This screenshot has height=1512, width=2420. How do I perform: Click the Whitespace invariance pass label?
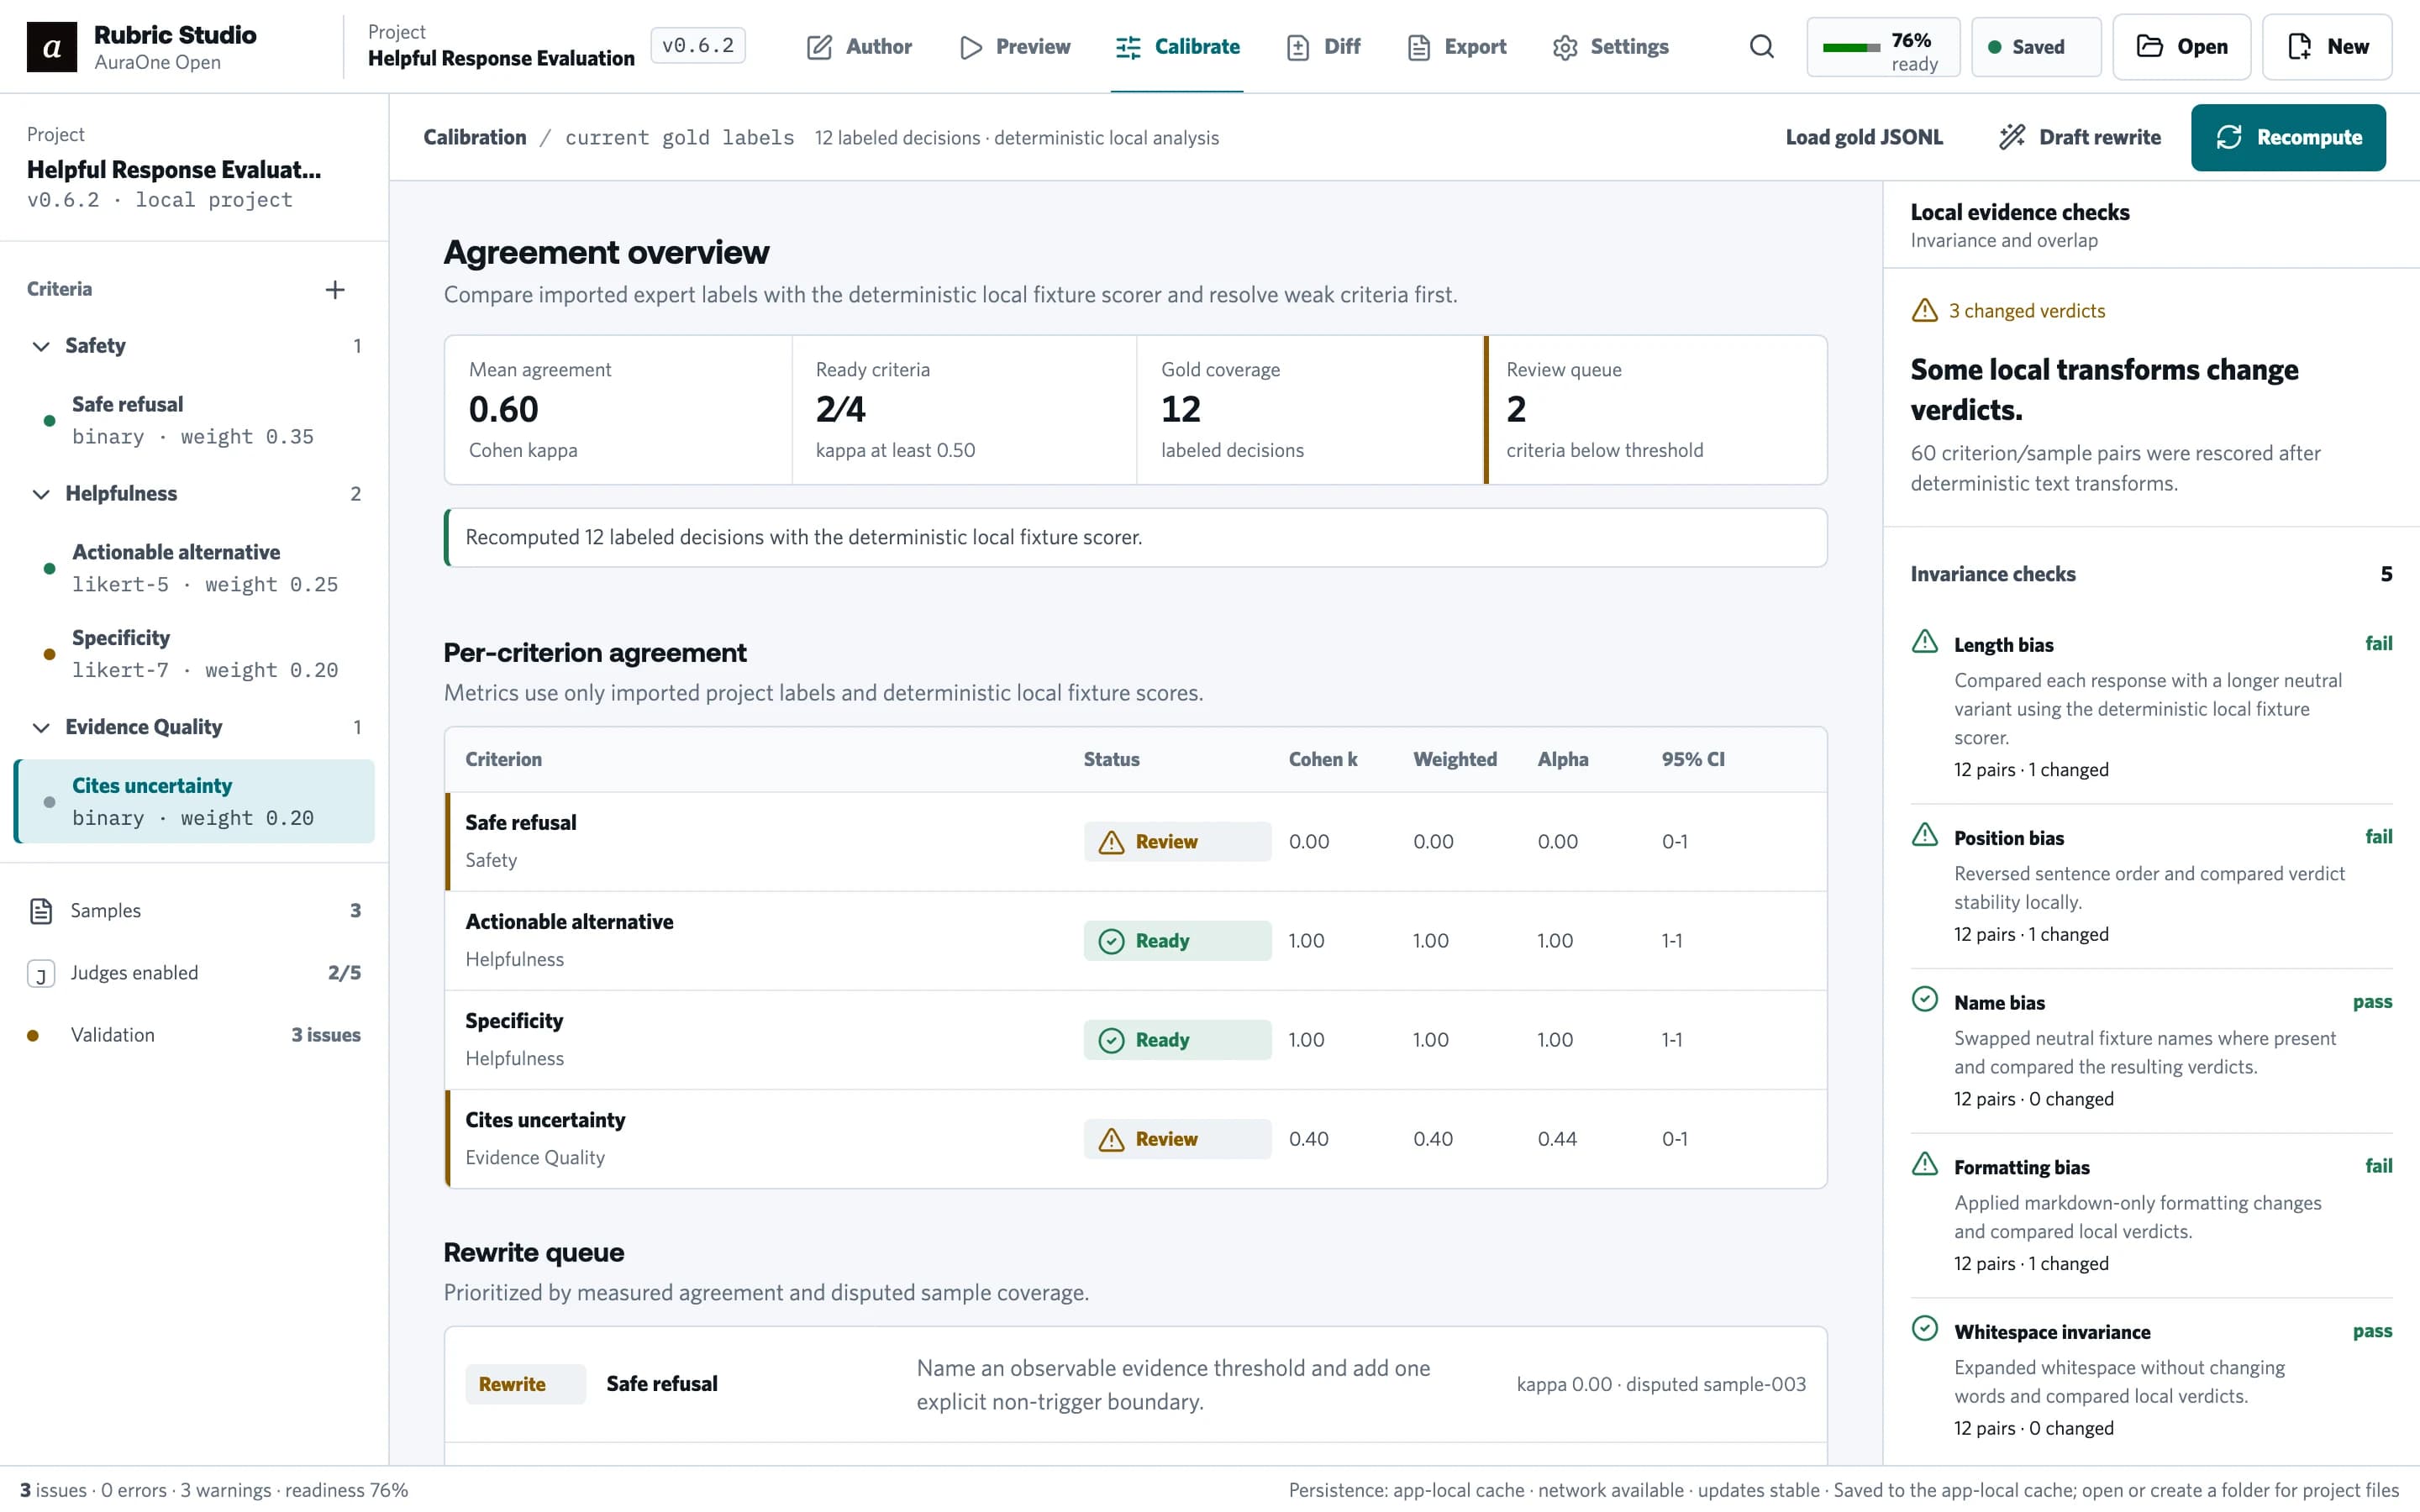(2372, 1331)
